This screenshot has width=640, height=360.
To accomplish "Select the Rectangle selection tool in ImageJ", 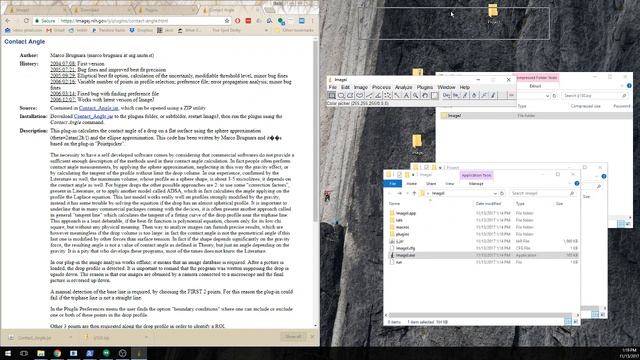I will [332, 96].
